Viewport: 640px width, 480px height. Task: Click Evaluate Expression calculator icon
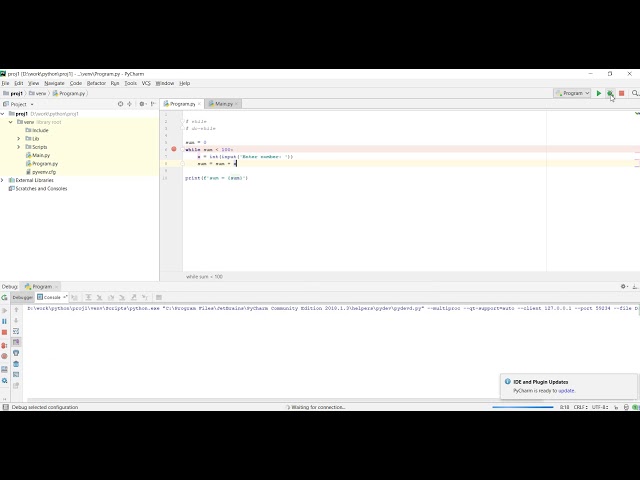(x=159, y=297)
